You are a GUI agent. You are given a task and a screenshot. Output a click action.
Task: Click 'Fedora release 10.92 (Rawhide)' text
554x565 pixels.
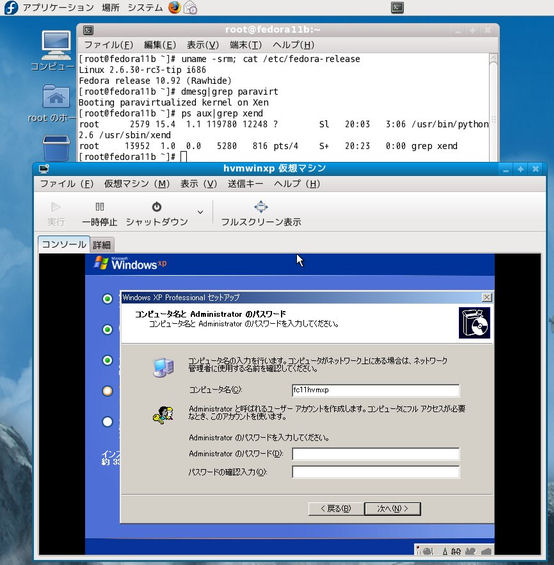155,81
